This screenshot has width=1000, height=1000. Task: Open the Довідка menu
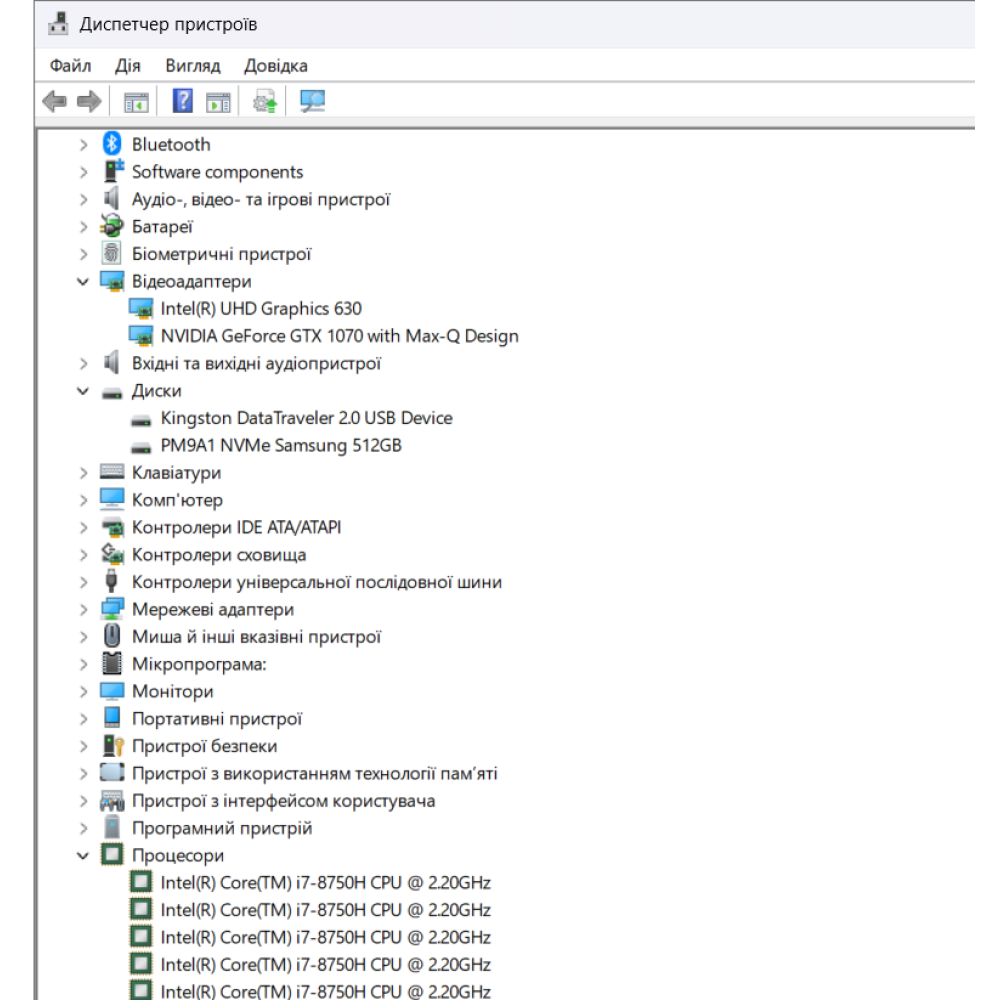[275, 66]
